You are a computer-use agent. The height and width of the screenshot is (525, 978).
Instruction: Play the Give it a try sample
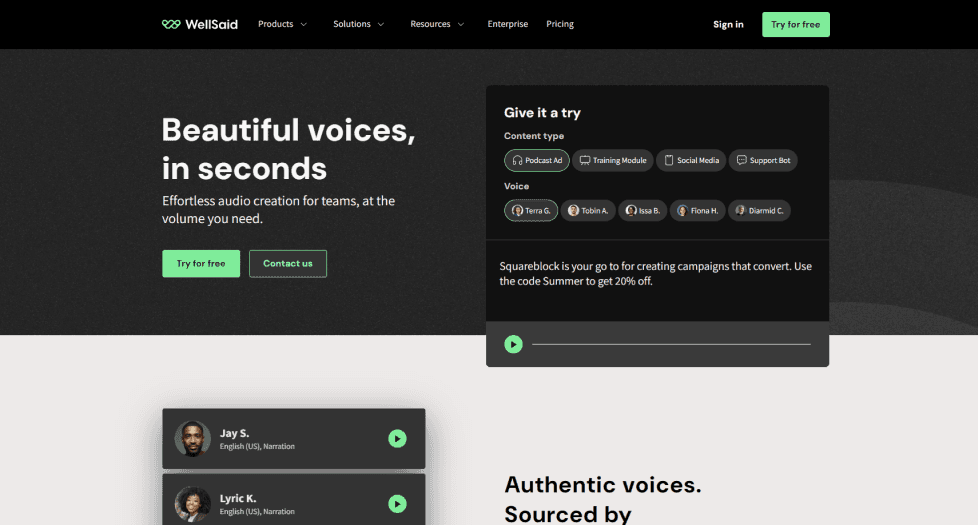click(513, 344)
